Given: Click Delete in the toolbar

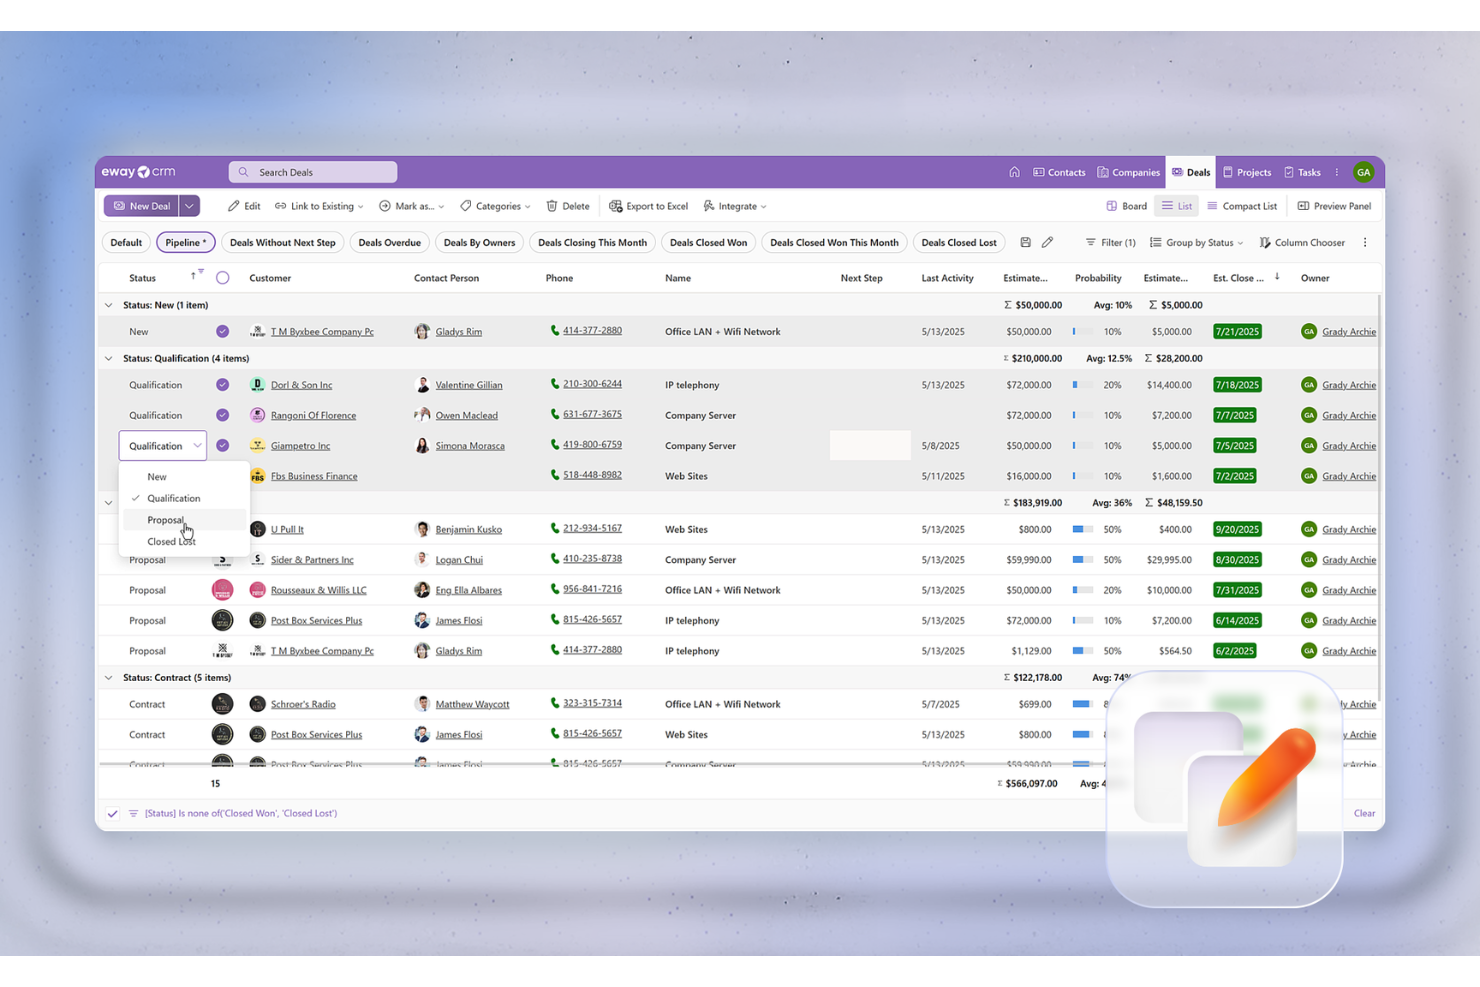Looking at the screenshot, I should 567,206.
